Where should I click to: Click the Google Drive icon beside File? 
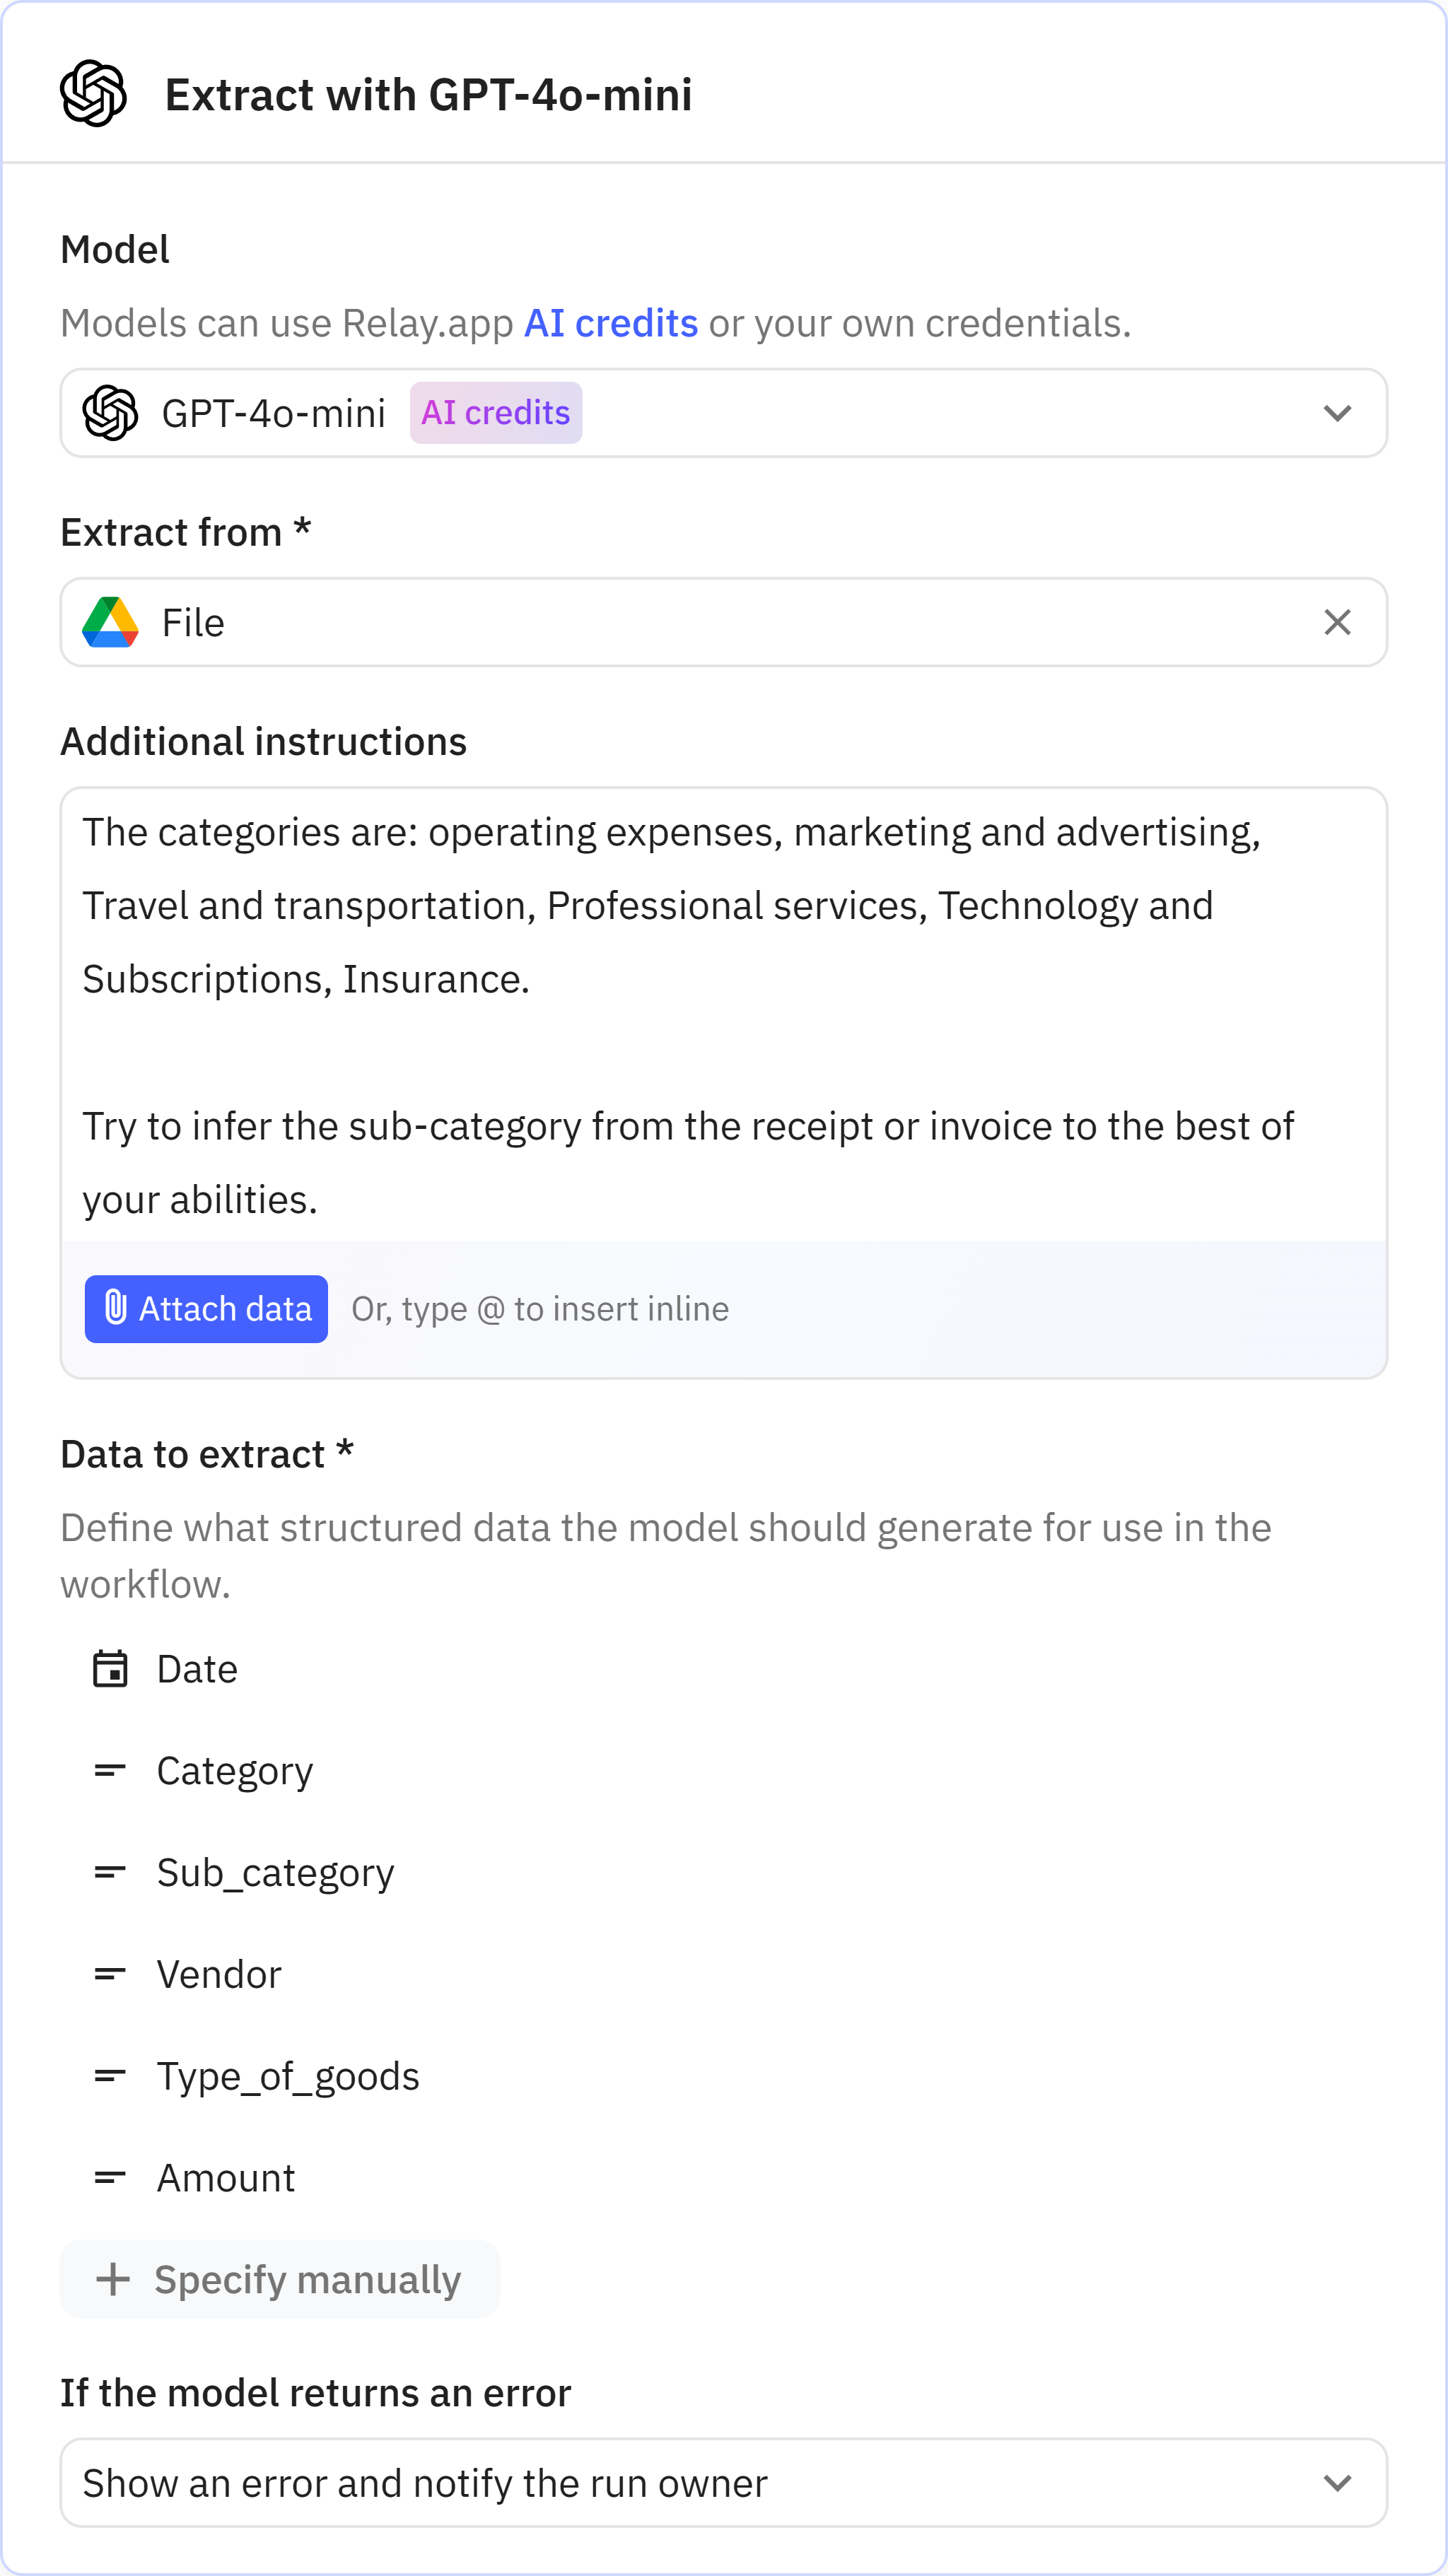coord(110,622)
